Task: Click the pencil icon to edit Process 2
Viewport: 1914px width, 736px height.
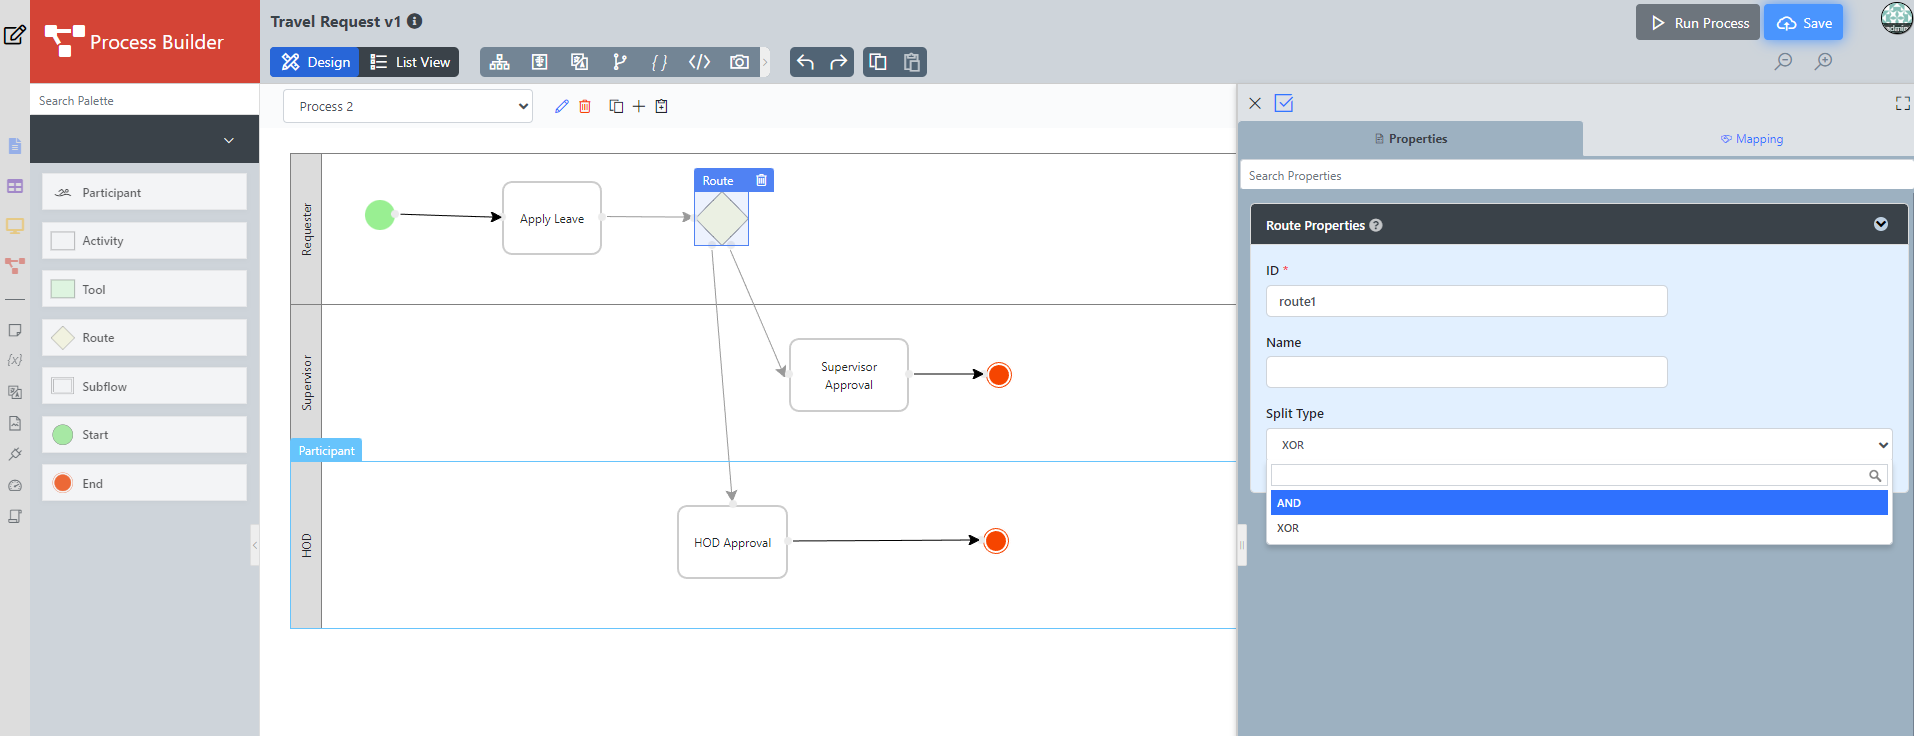Action: click(562, 106)
